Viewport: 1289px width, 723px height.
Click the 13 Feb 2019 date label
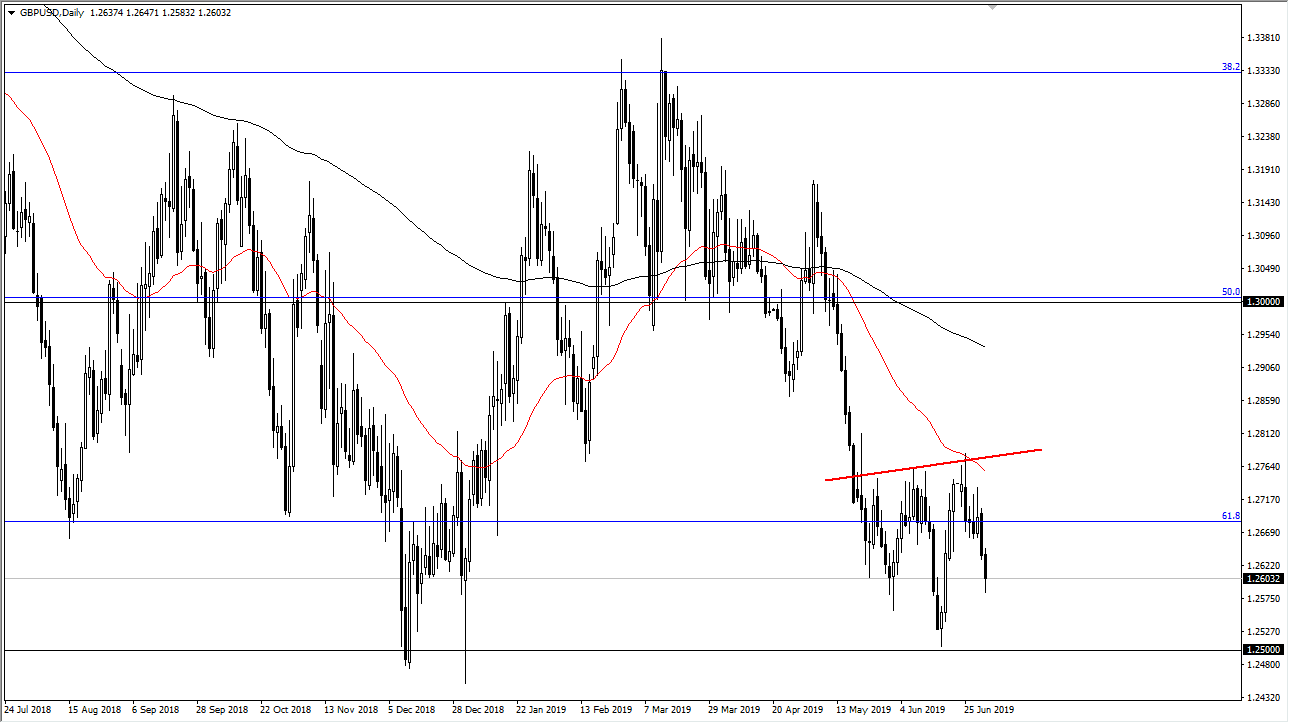pyautogui.click(x=604, y=709)
